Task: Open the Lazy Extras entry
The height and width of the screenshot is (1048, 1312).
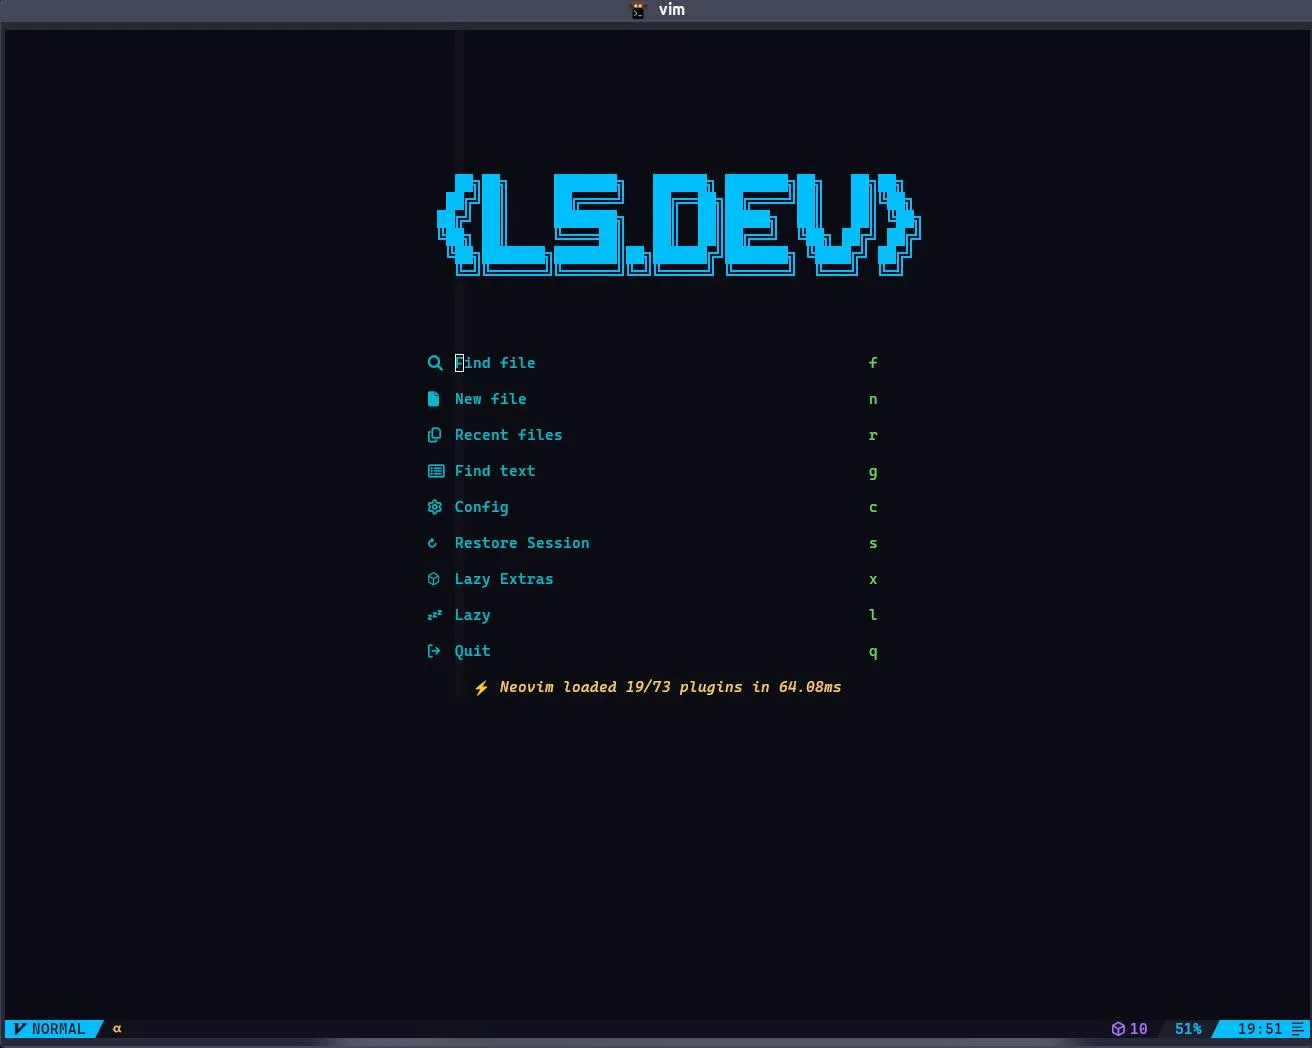Action: pos(652,579)
